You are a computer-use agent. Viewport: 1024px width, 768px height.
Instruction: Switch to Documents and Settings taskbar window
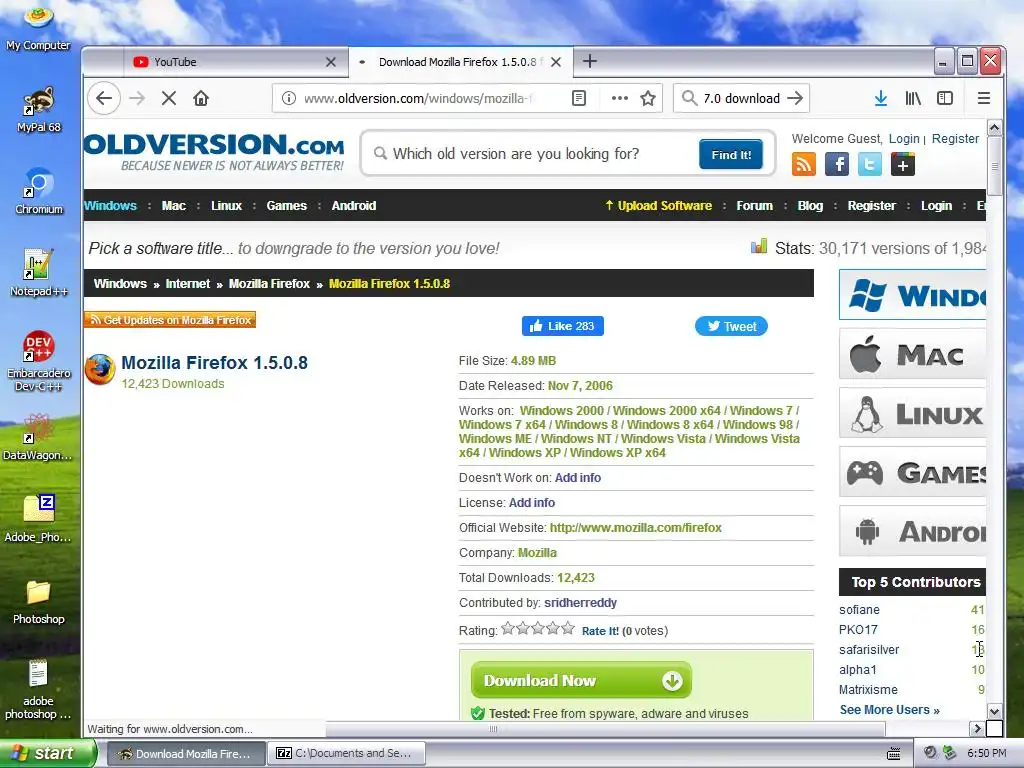pyautogui.click(x=347, y=754)
